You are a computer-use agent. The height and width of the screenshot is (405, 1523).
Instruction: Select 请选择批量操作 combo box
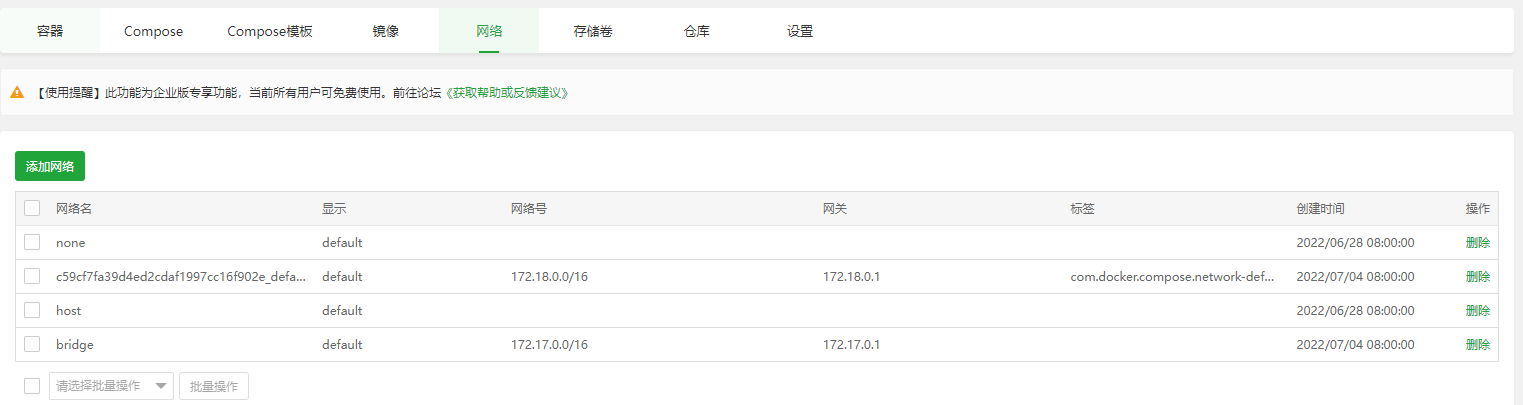tap(111, 387)
